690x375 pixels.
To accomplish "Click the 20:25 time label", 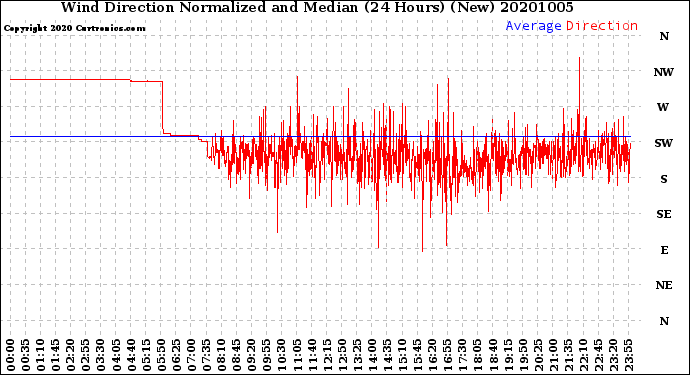I will tap(538, 355).
